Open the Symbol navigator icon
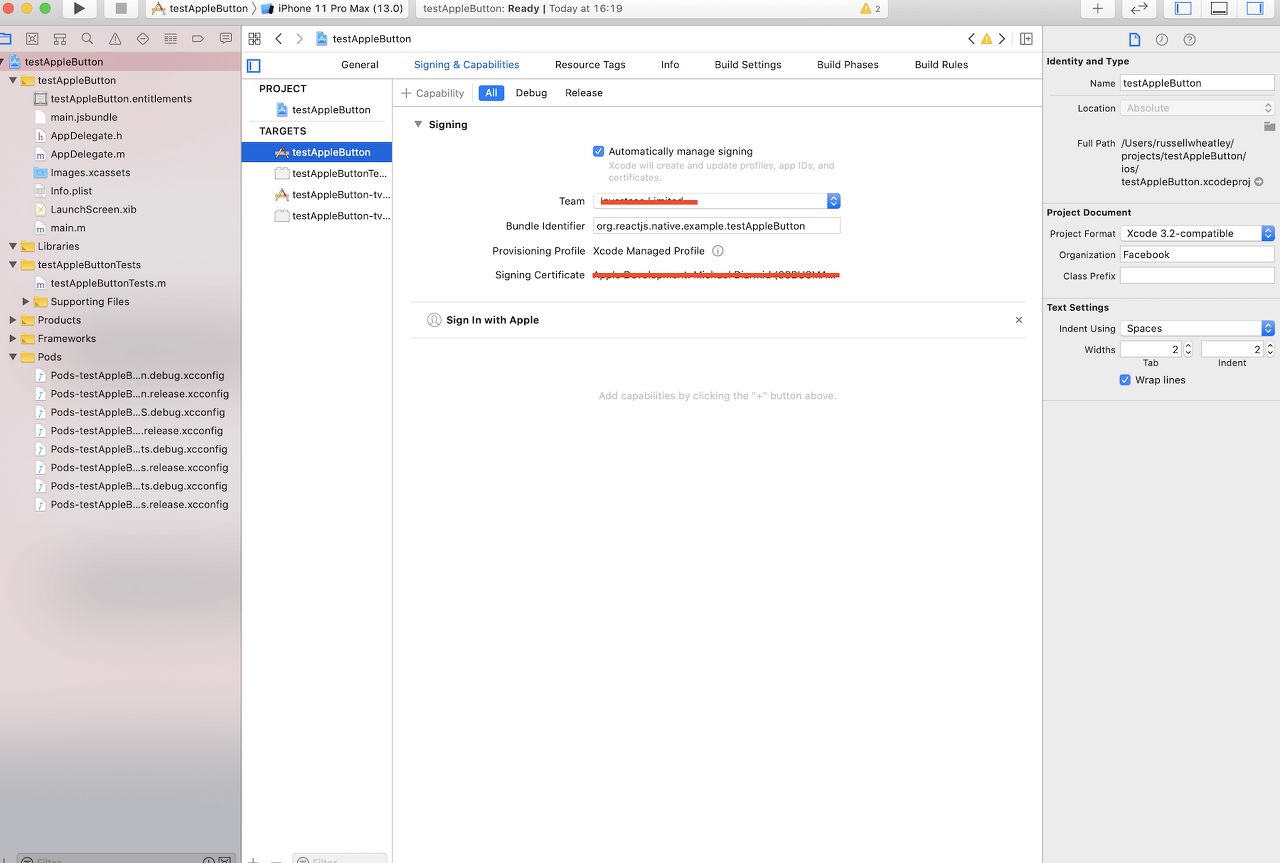The height and width of the screenshot is (863, 1280). (60, 39)
